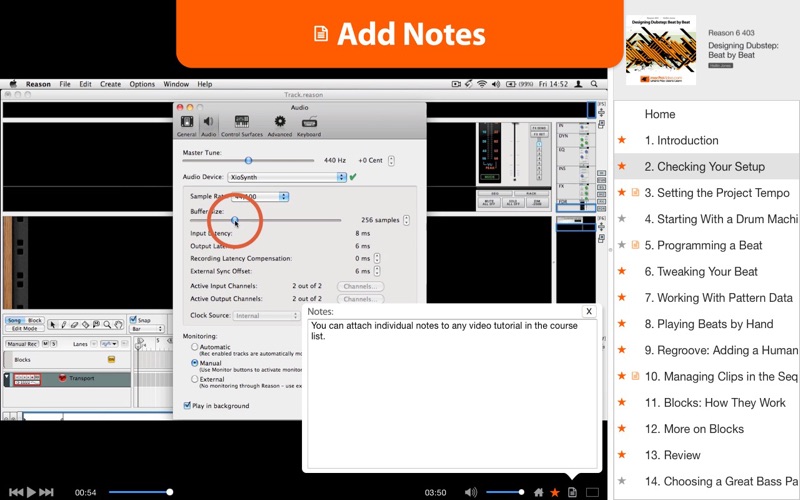Select the Hand tool in sequencer toolbar
800x500 pixels.
(x=118, y=324)
